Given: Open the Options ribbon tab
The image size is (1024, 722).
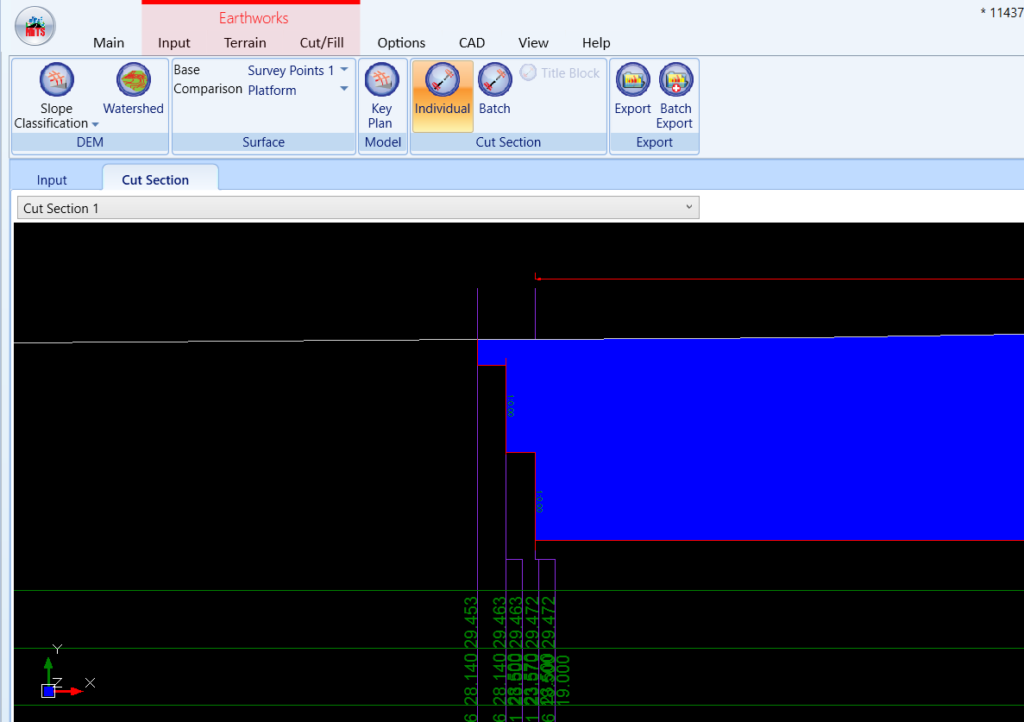Looking at the screenshot, I should point(401,42).
